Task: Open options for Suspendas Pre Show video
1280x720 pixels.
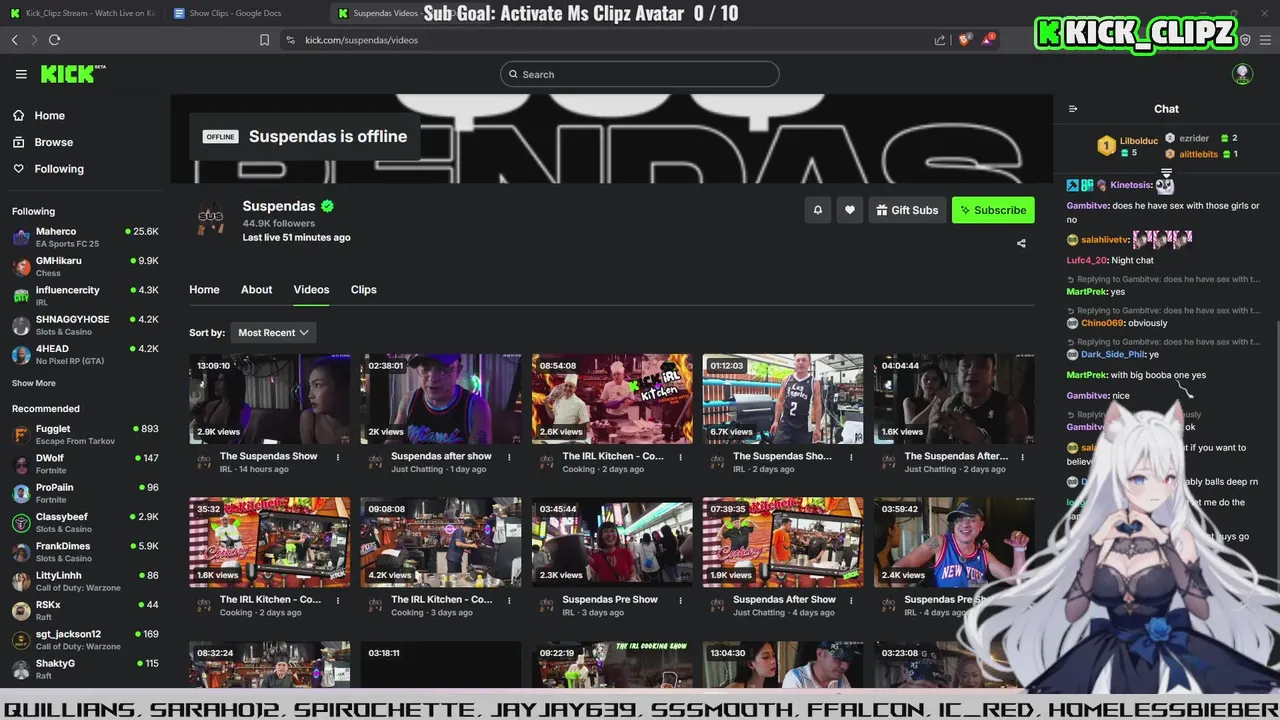Action: [x=680, y=601]
